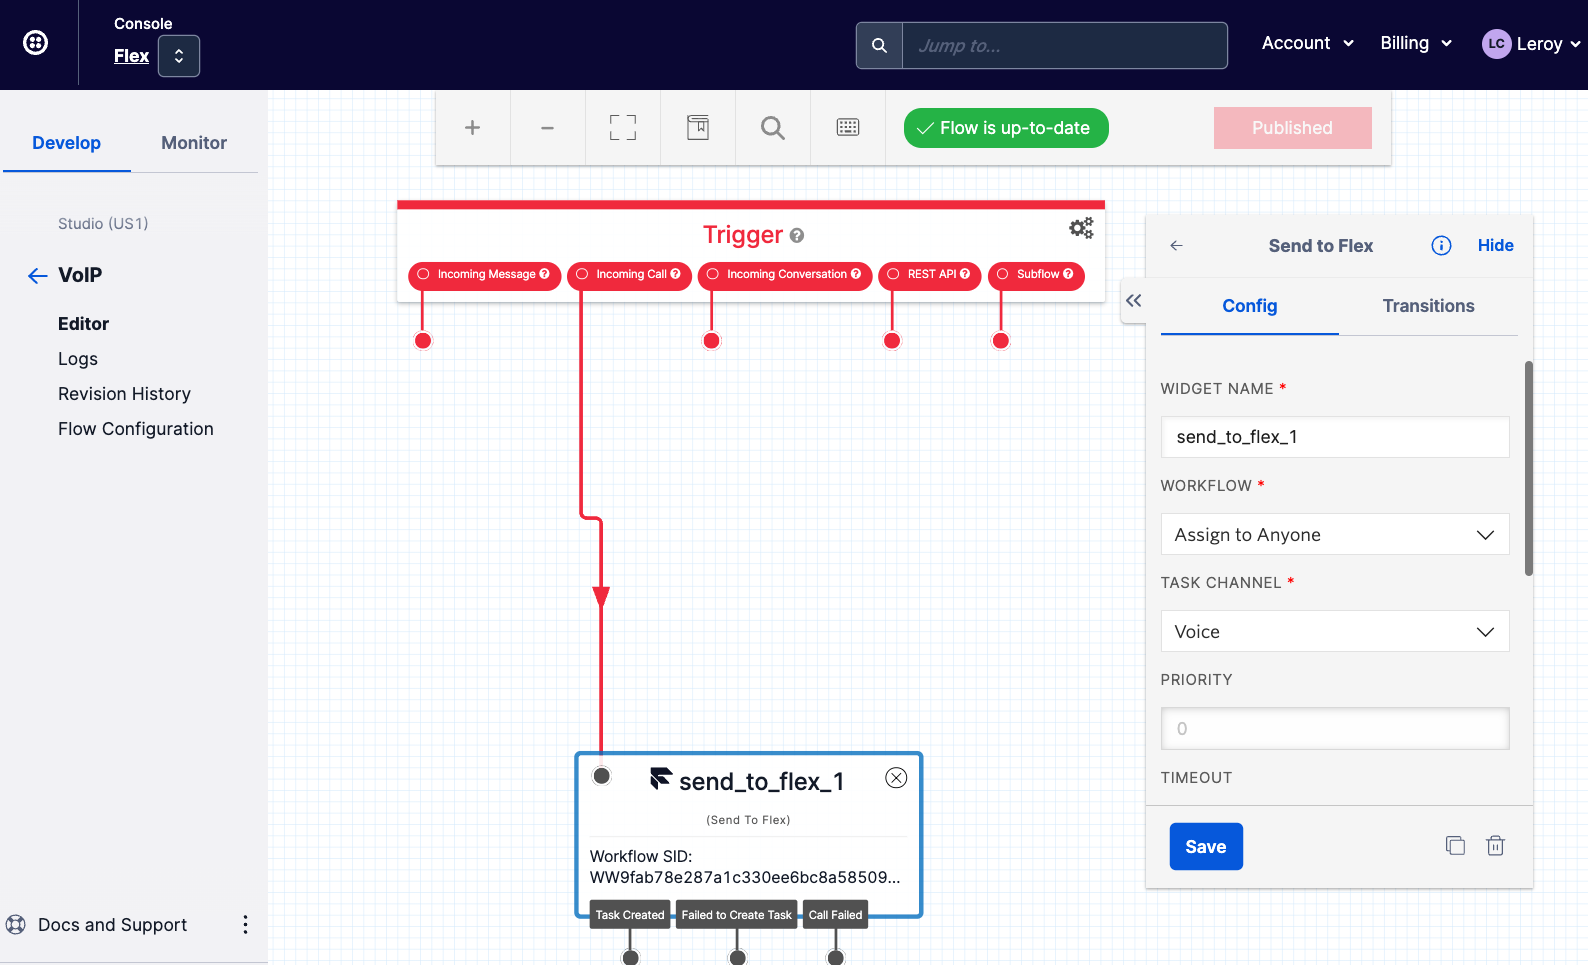Zoom in on the canvas
The image size is (1588, 965).
(x=473, y=128)
